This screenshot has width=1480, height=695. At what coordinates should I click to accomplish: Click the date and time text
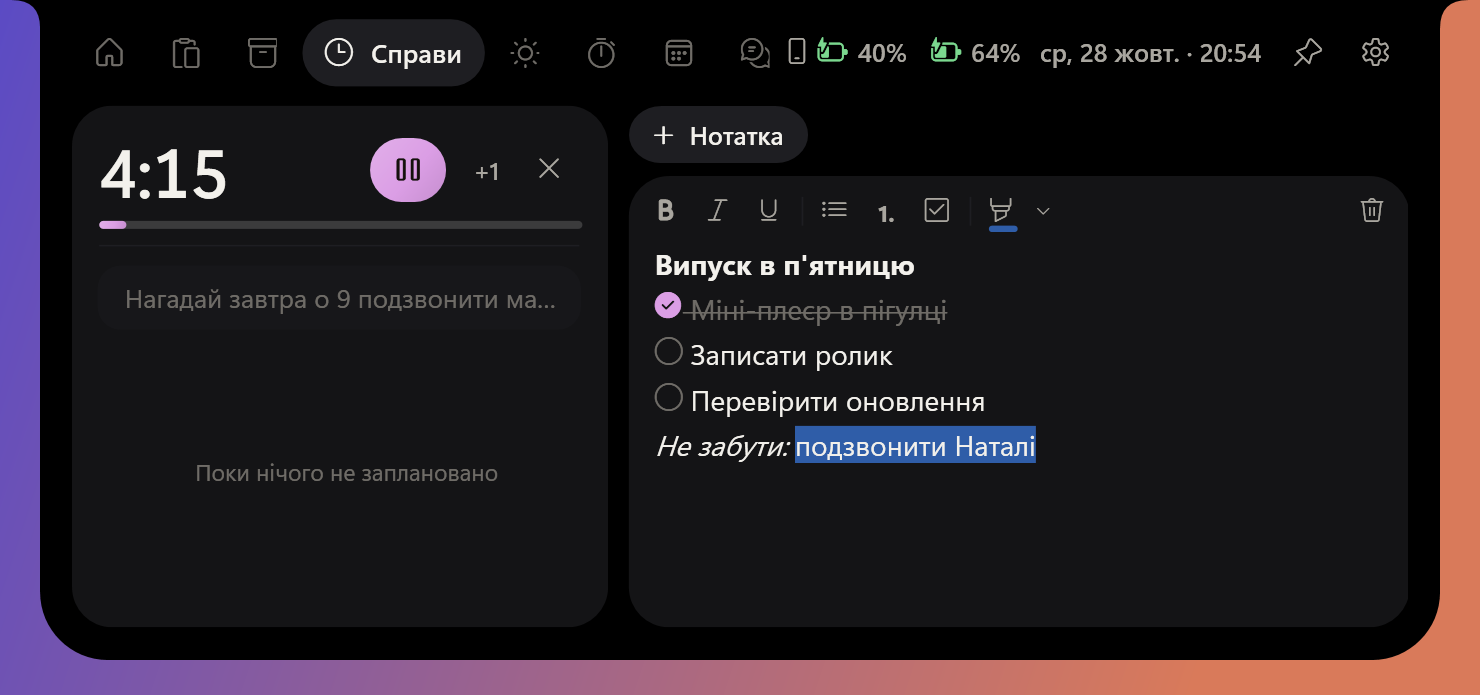tap(1150, 53)
